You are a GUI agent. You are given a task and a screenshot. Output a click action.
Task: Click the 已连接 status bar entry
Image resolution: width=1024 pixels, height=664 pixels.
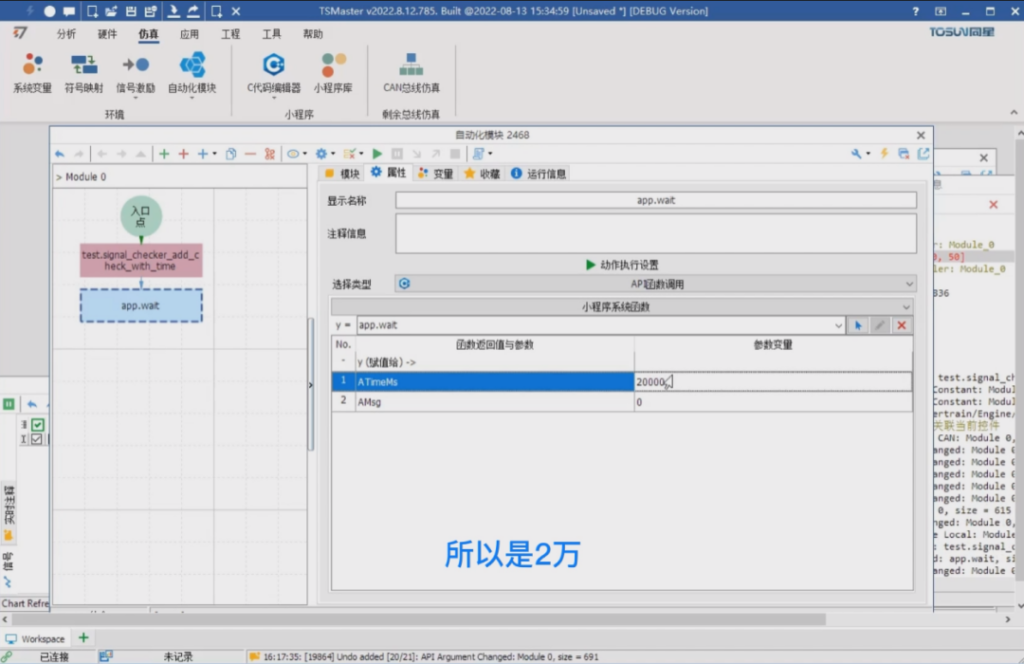coord(54,657)
